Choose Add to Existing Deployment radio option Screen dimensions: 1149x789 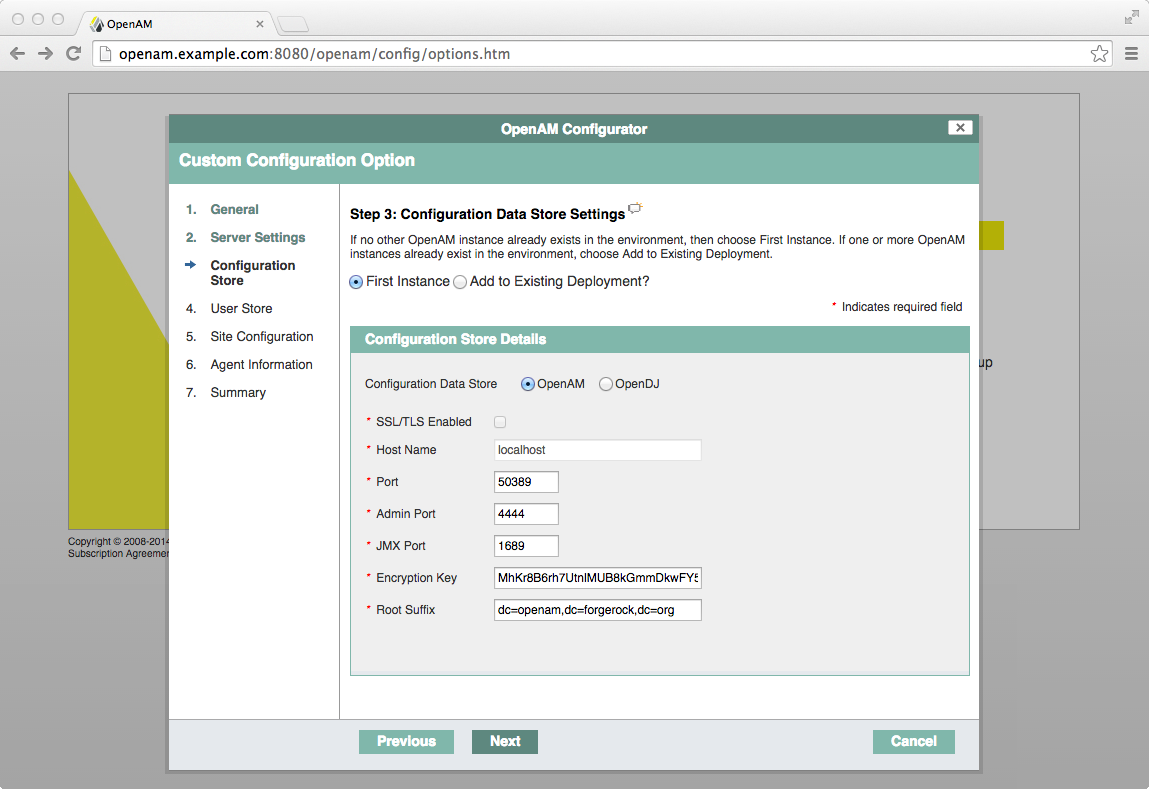pyautogui.click(x=459, y=282)
